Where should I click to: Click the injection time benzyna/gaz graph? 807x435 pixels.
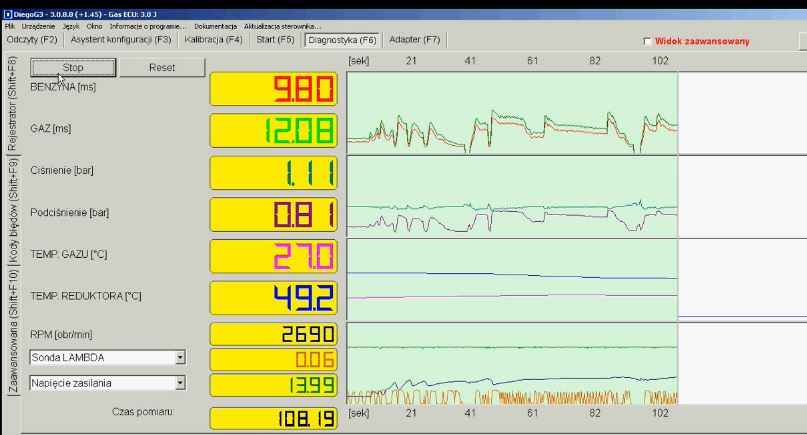coord(513,113)
